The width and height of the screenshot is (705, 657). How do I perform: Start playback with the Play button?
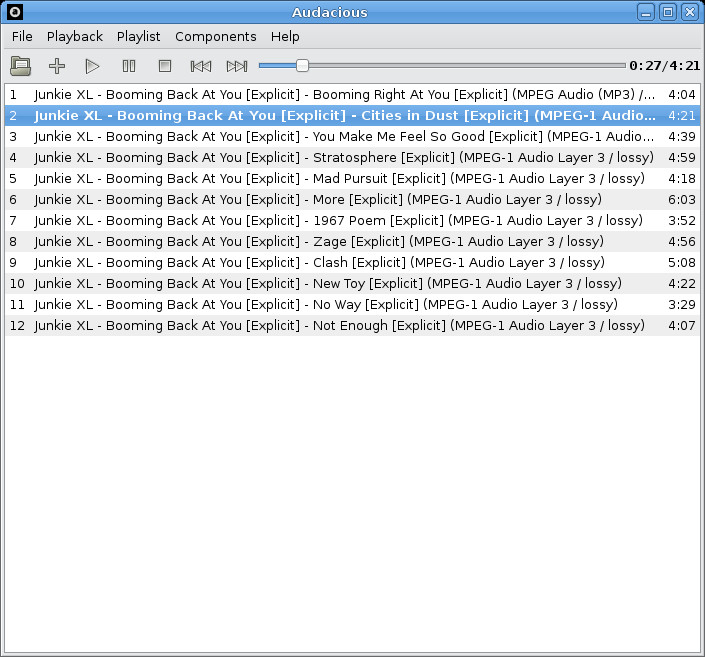coord(92,66)
